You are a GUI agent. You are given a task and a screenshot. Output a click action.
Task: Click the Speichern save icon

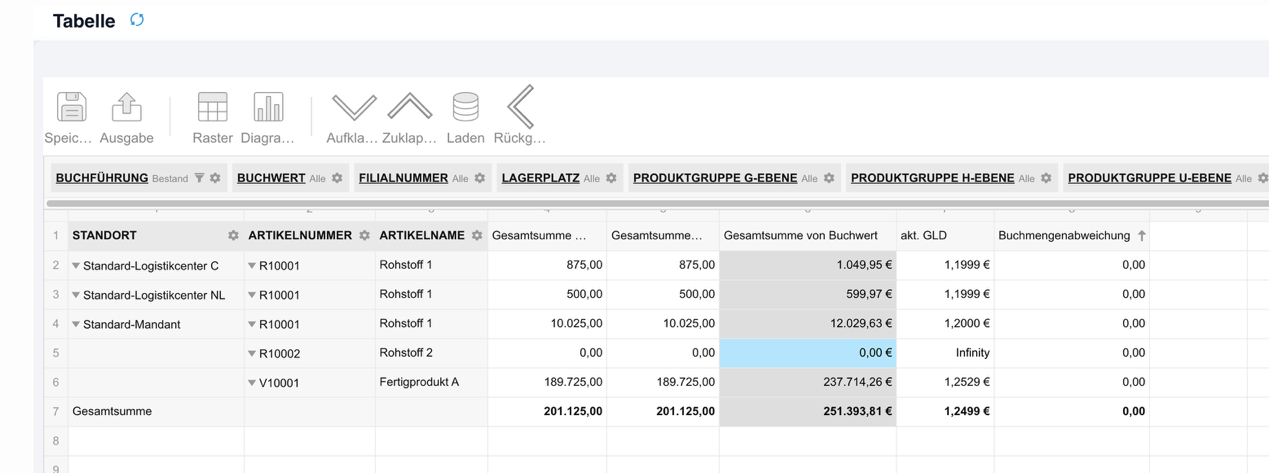[71, 108]
